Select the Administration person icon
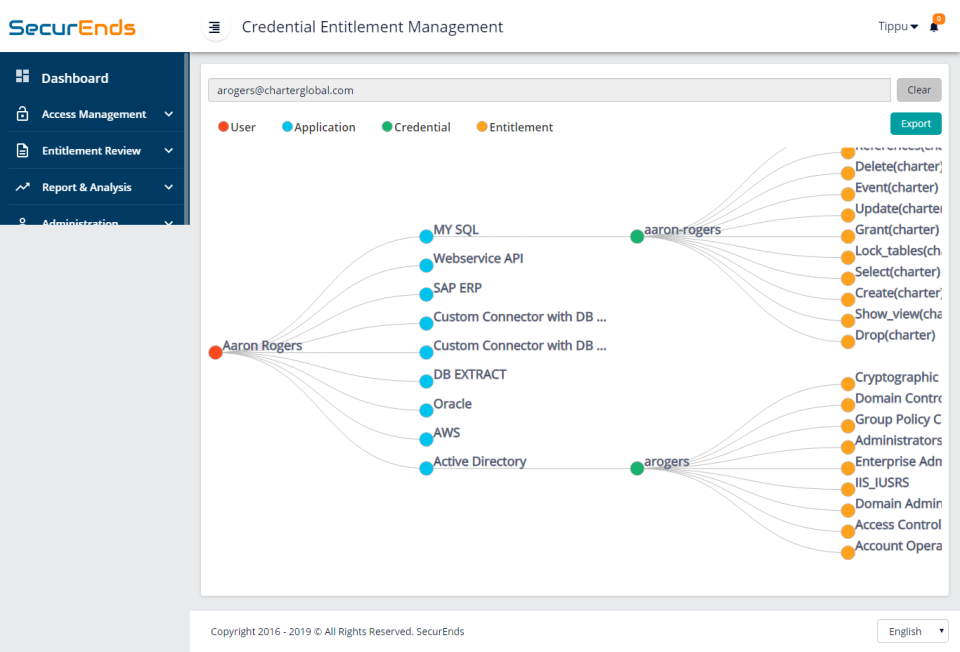Viewport: 960px width, 652px height. click(21, 221)
